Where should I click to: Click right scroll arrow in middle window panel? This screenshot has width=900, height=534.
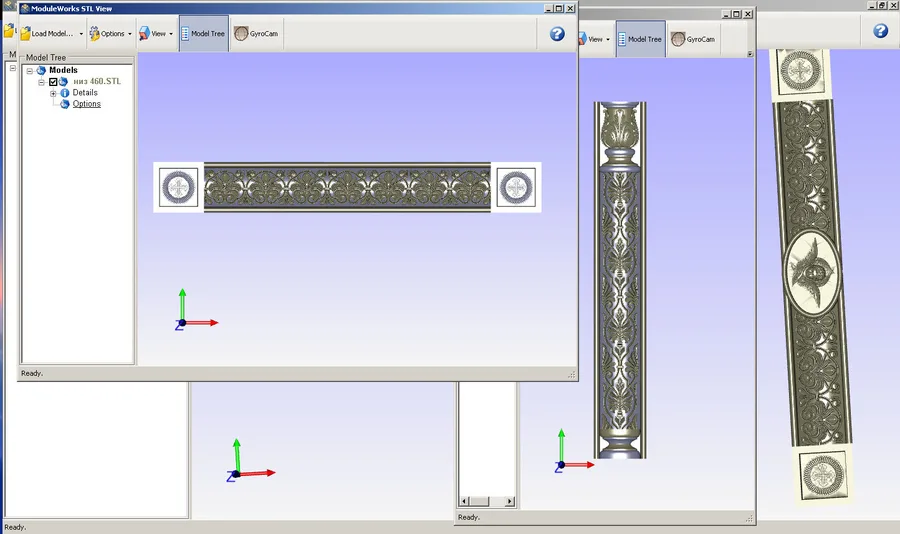tap(509, 501)
